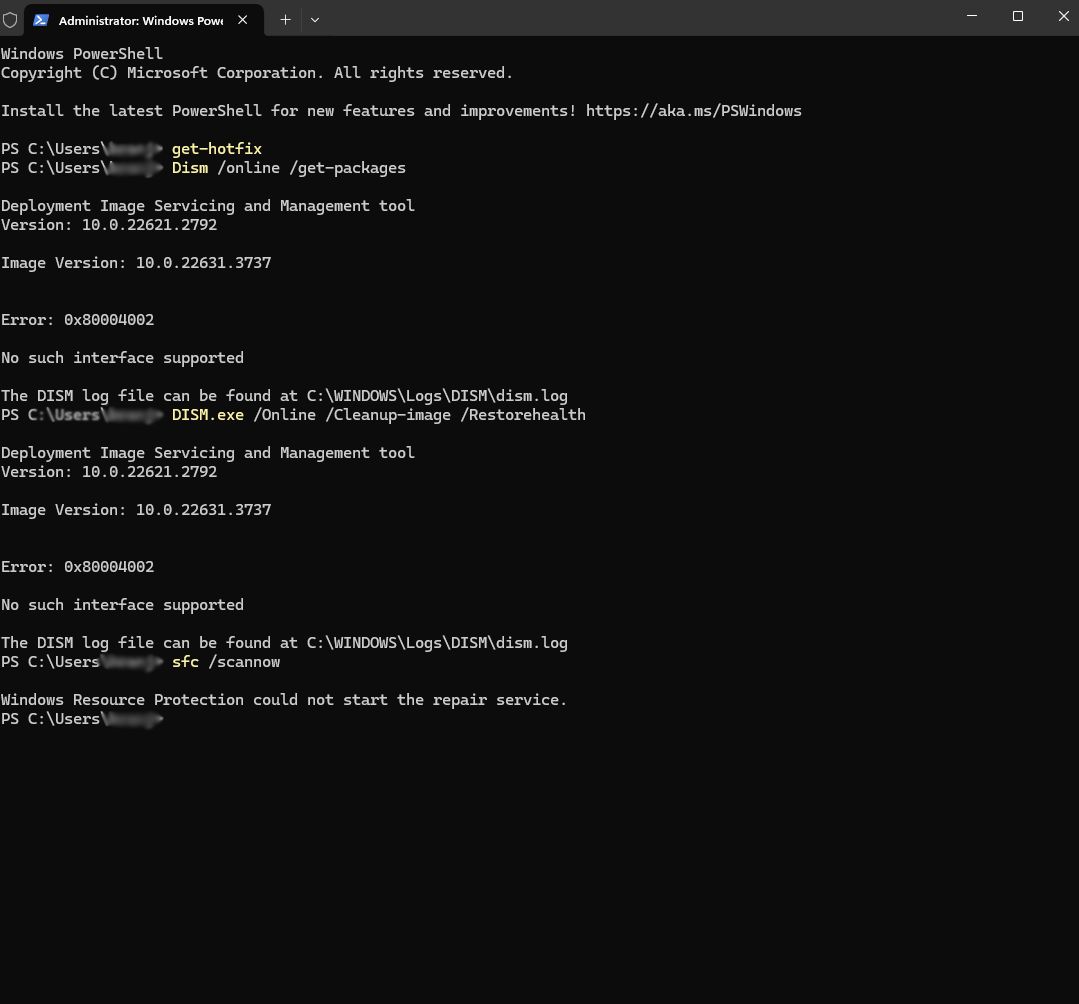Maximize the terminal window

pyautogui.click(x=1018, y=16)
